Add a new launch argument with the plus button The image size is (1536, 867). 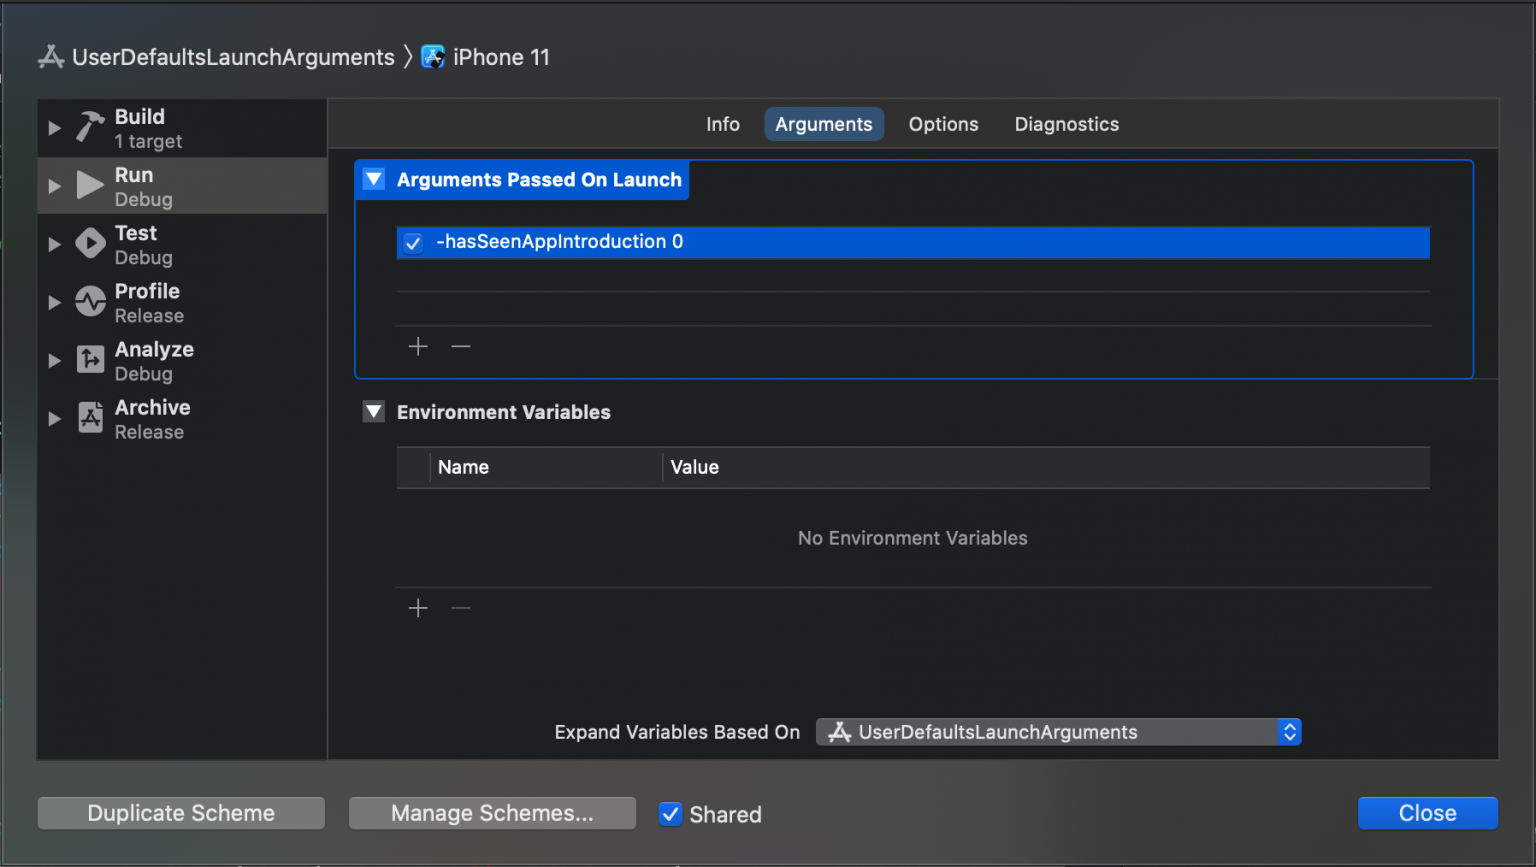click(x=418, y=346)
